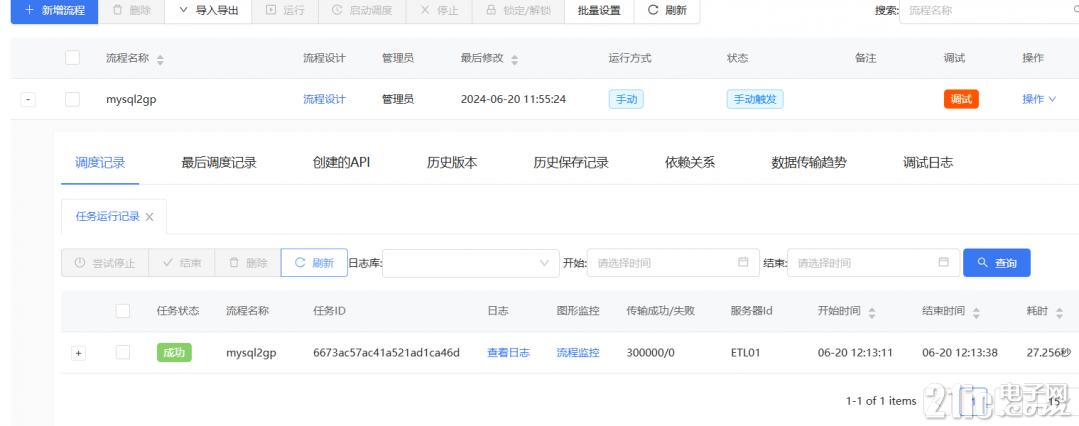Screen dimensions: 1079x426
Task: Click the 尝试停止 button
Action: 105,263
